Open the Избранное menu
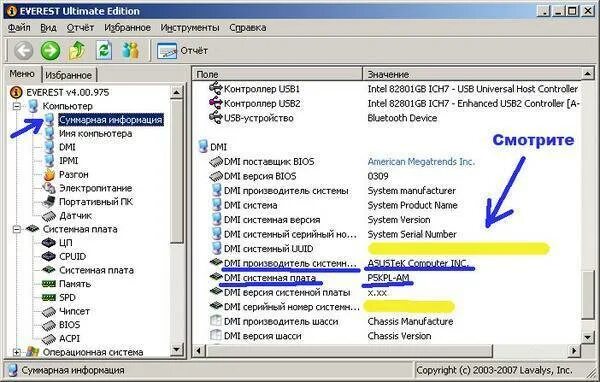Screen dimensions: 600x382 click(x=127, y=28)
